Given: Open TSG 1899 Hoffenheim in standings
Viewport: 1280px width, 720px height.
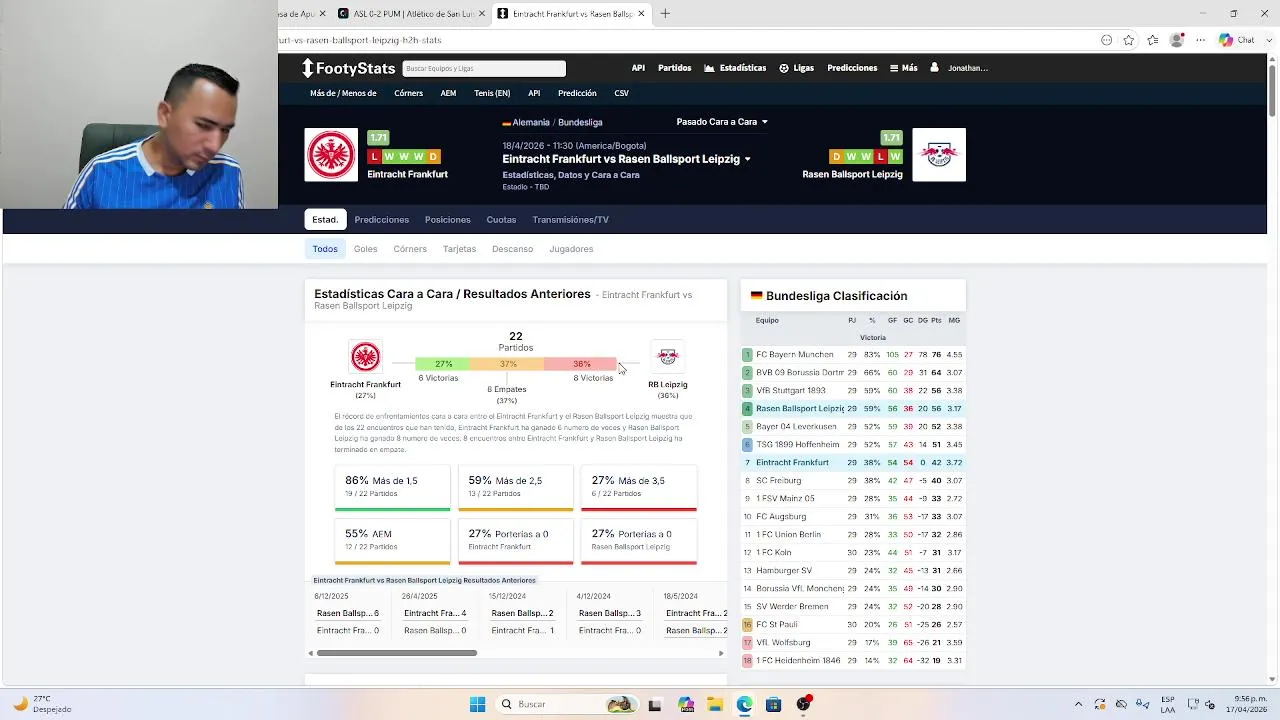Looking at the screenshot, I should tap(797, 445).
